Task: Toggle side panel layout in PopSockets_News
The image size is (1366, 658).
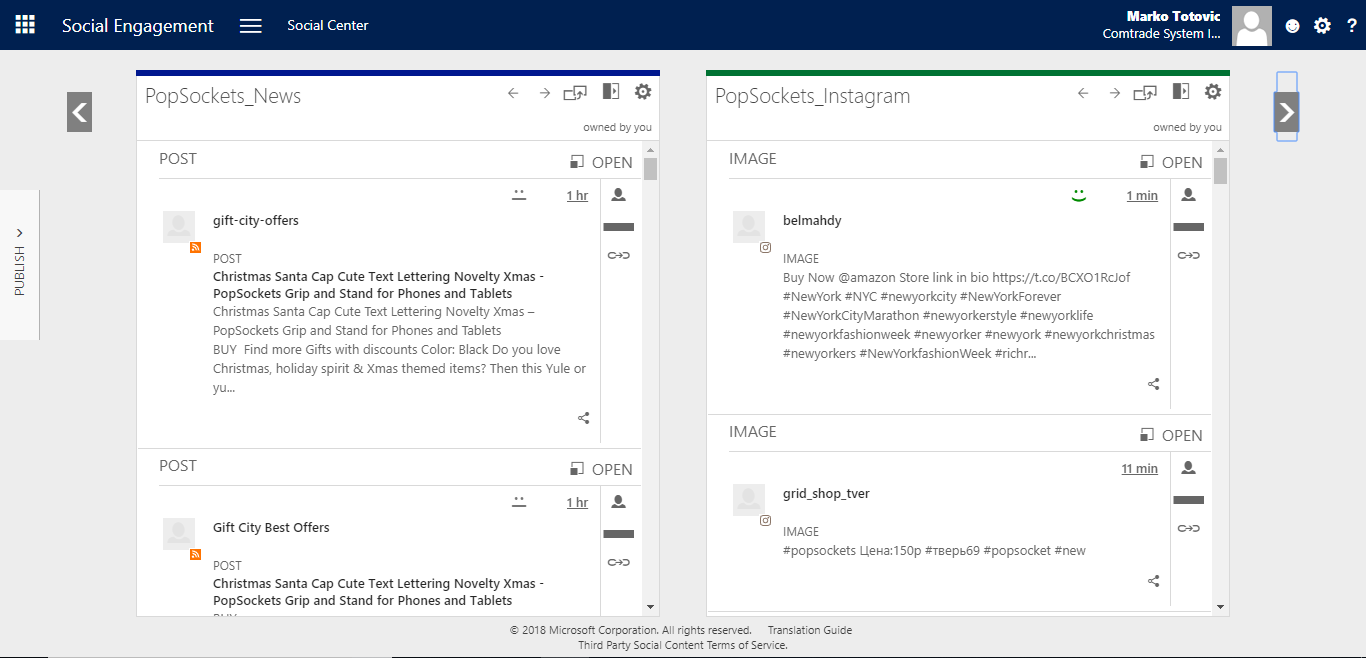Action: click(x=610, y=92)
